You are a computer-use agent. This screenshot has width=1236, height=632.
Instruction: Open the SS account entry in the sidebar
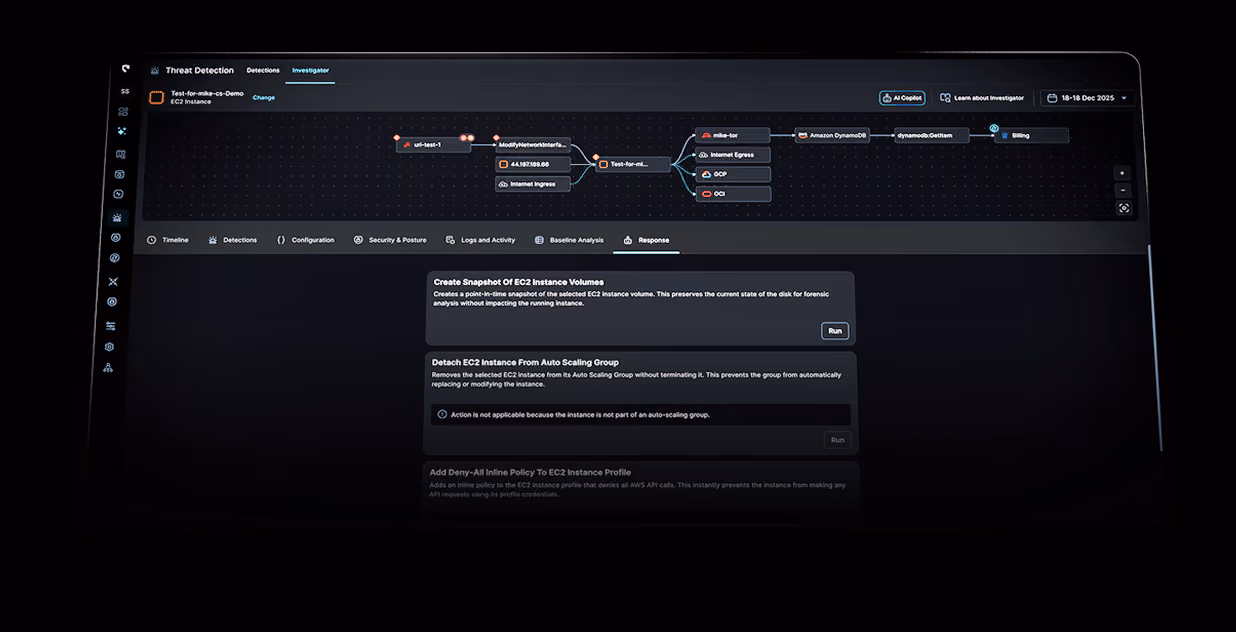click(x=125, y=91)
